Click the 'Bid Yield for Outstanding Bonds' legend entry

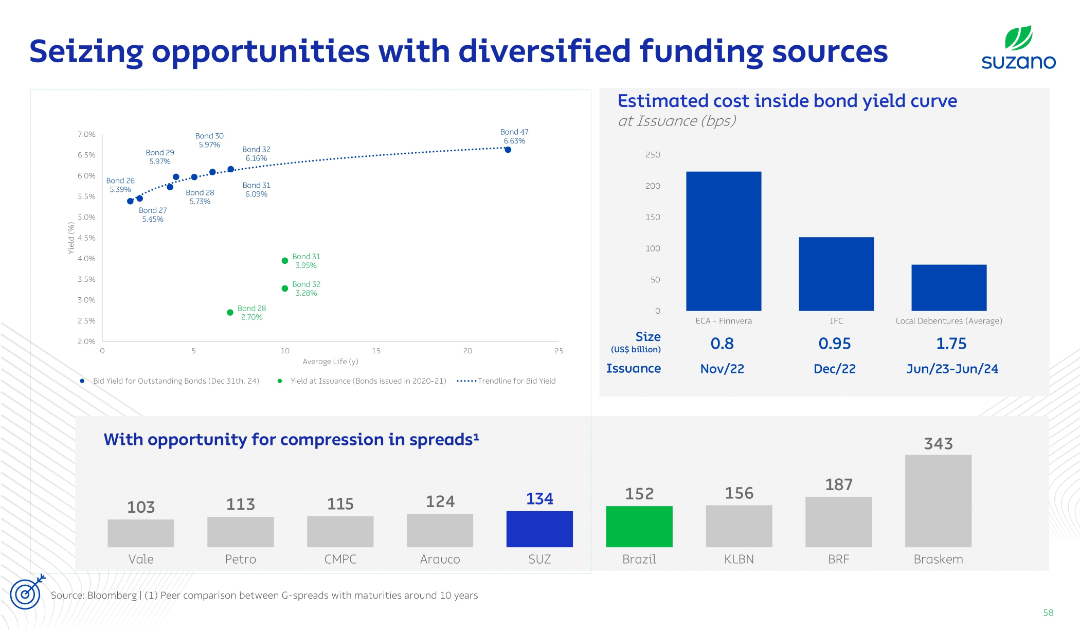[x=169, y=381]
